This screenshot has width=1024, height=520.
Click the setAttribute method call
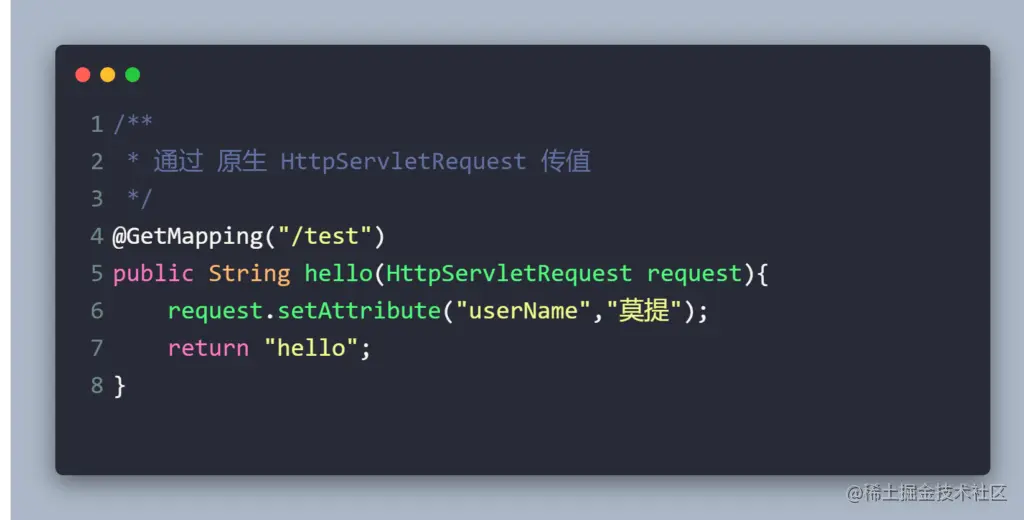(x=359, y=311)
